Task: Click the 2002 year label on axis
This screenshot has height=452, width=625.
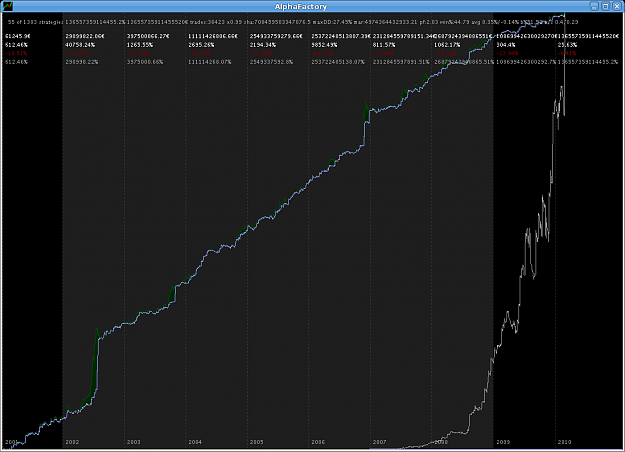Action: click(x=72, y=442)
